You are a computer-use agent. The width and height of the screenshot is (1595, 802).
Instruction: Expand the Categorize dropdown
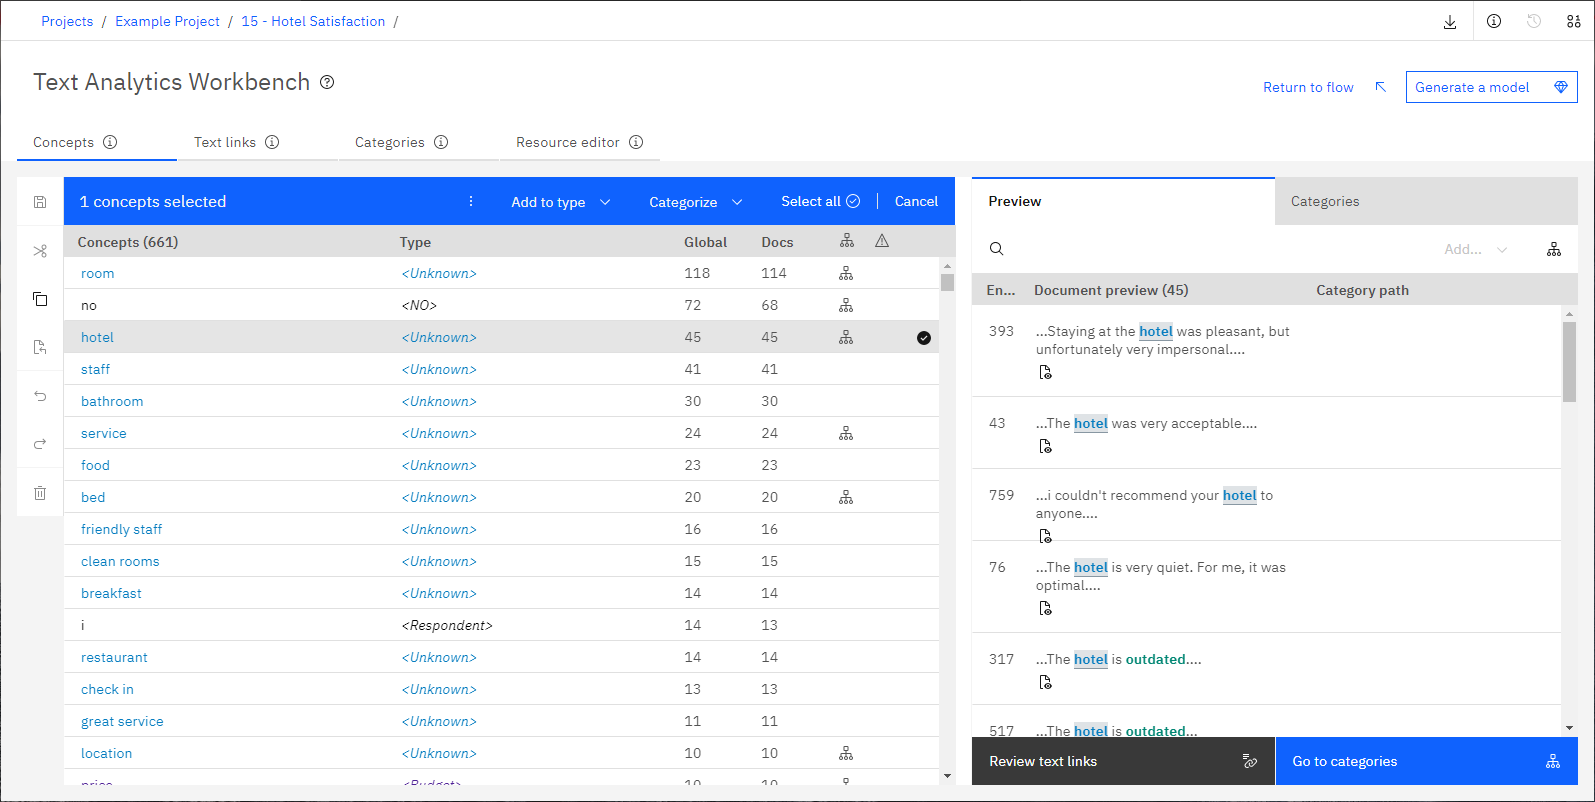click(696, 202)
